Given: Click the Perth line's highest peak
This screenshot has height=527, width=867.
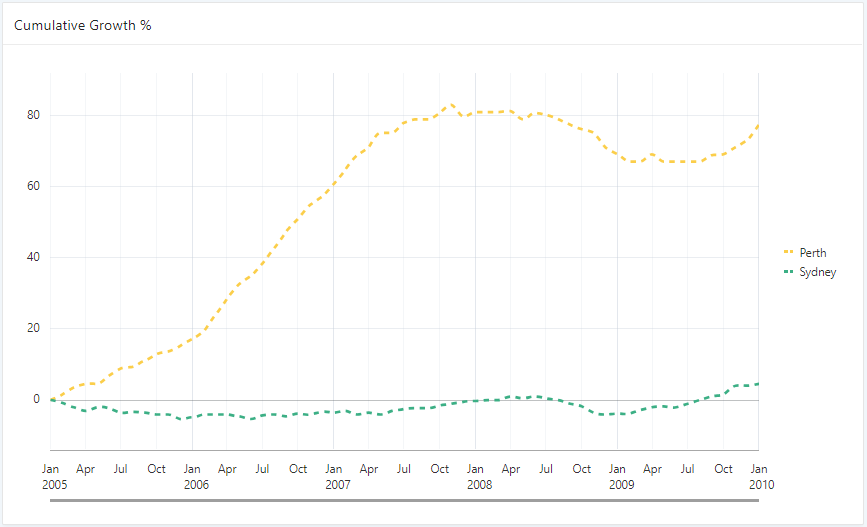Looking at the screenshot, I should point(451,104).
